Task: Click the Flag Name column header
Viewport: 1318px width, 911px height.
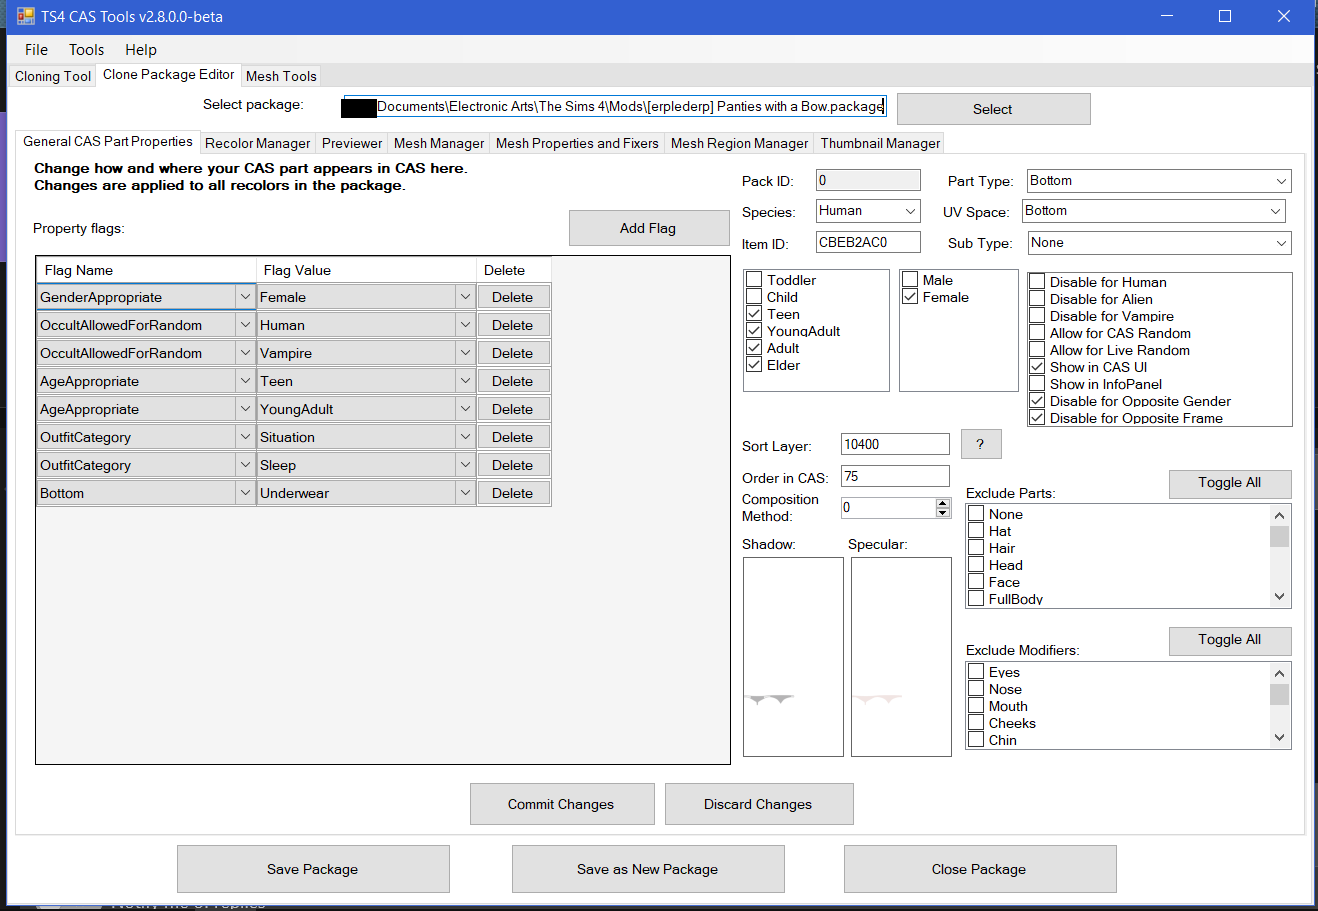Action: click(146, 270)
